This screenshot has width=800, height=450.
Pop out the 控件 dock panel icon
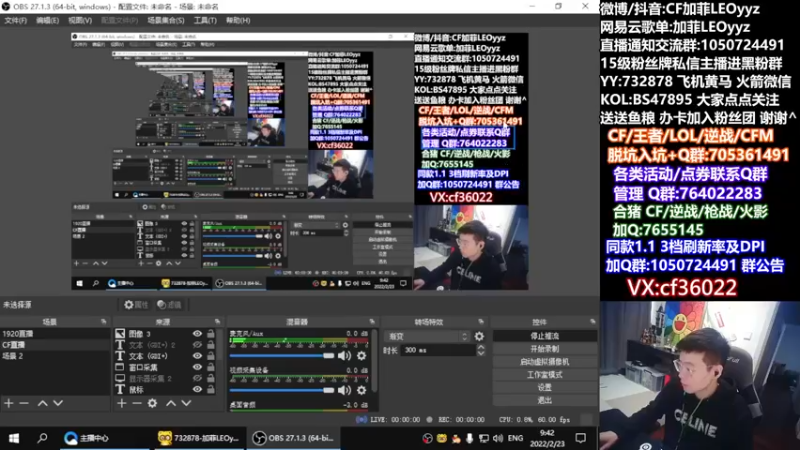point(592,321)
